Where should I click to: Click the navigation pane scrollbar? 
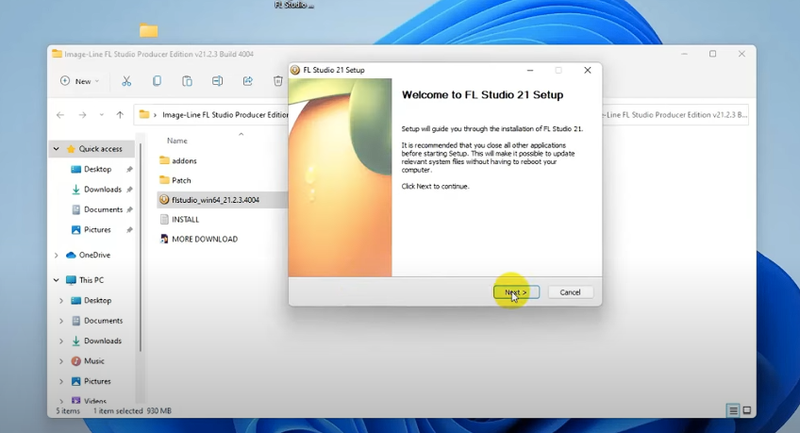pyautogui.click(x=140, y=247)
